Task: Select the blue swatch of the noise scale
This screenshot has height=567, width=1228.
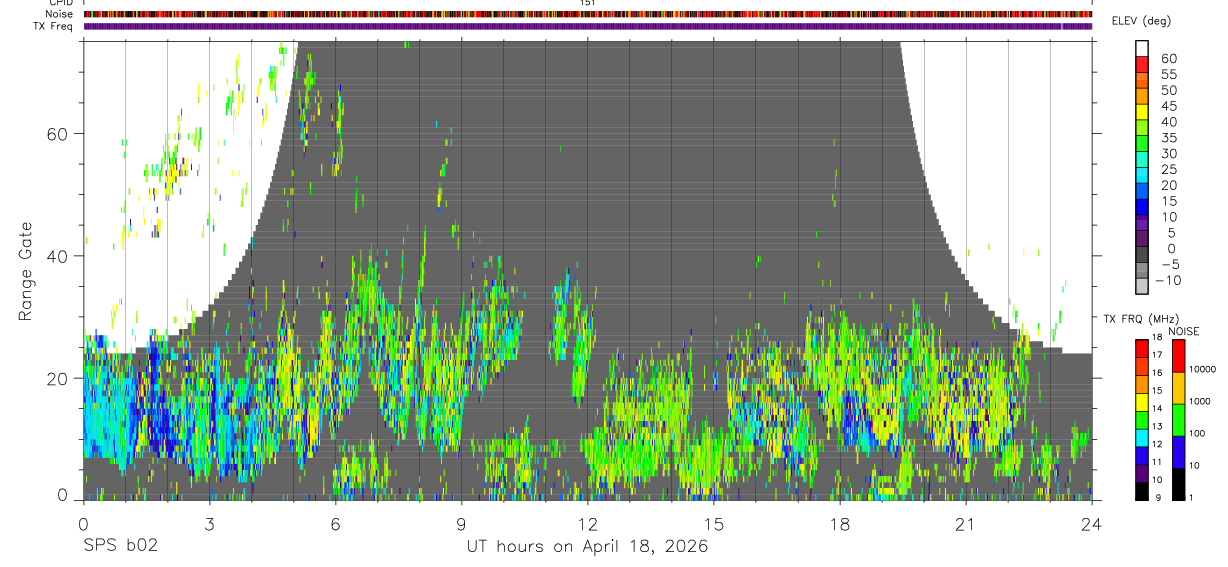Action: [x=1177, y=452]
